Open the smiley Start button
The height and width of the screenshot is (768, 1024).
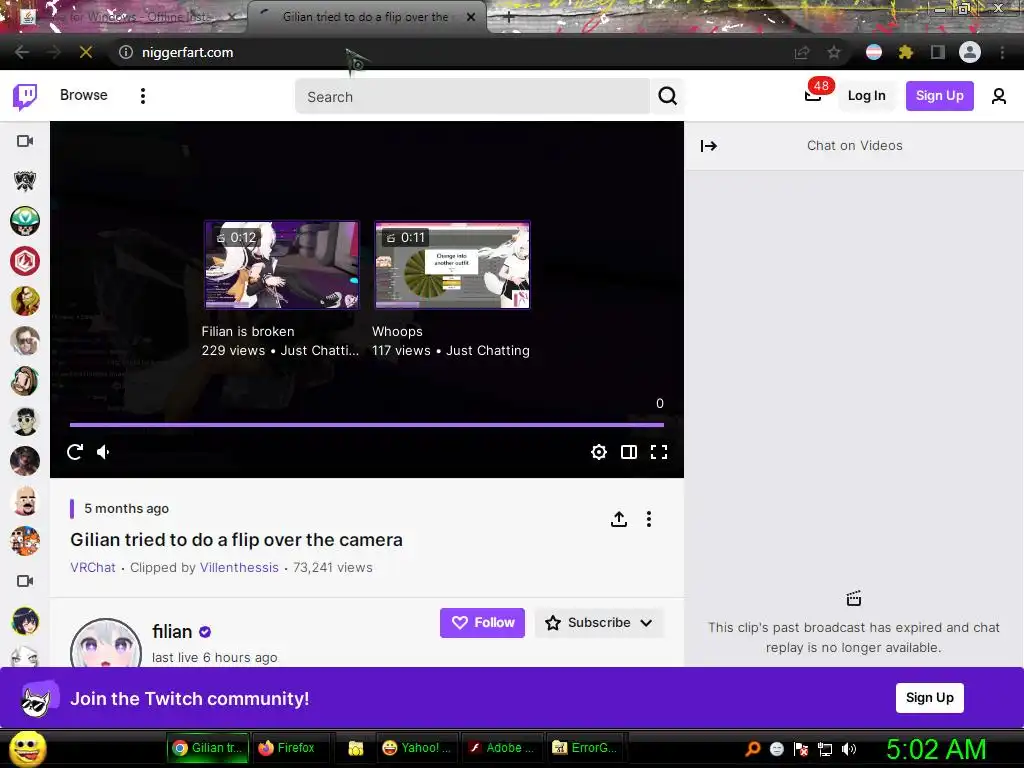pyautogui.click(x=27, y=748)
